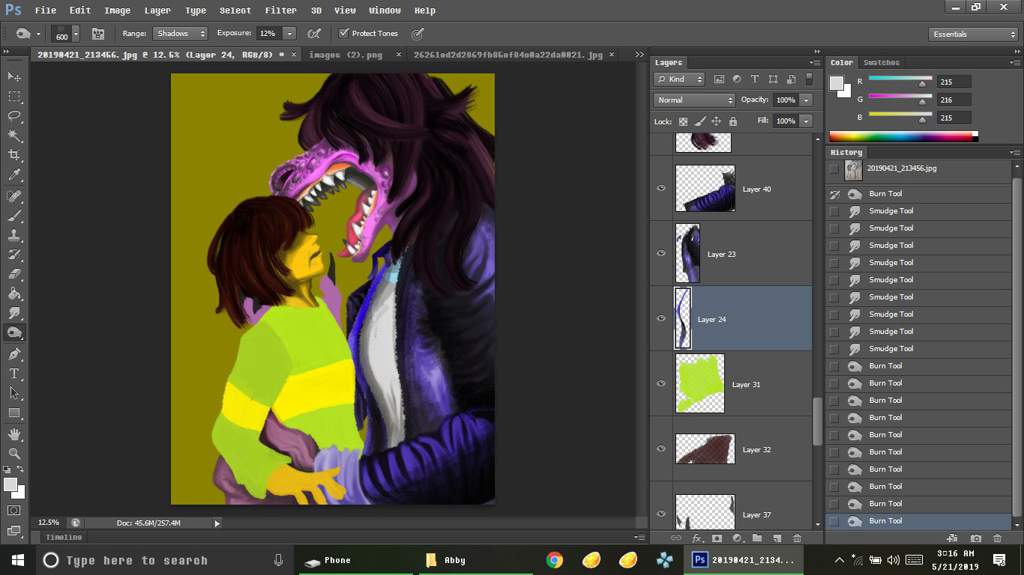
Task: Hide Layer 23 visibility eye
Action: point(661,254)
